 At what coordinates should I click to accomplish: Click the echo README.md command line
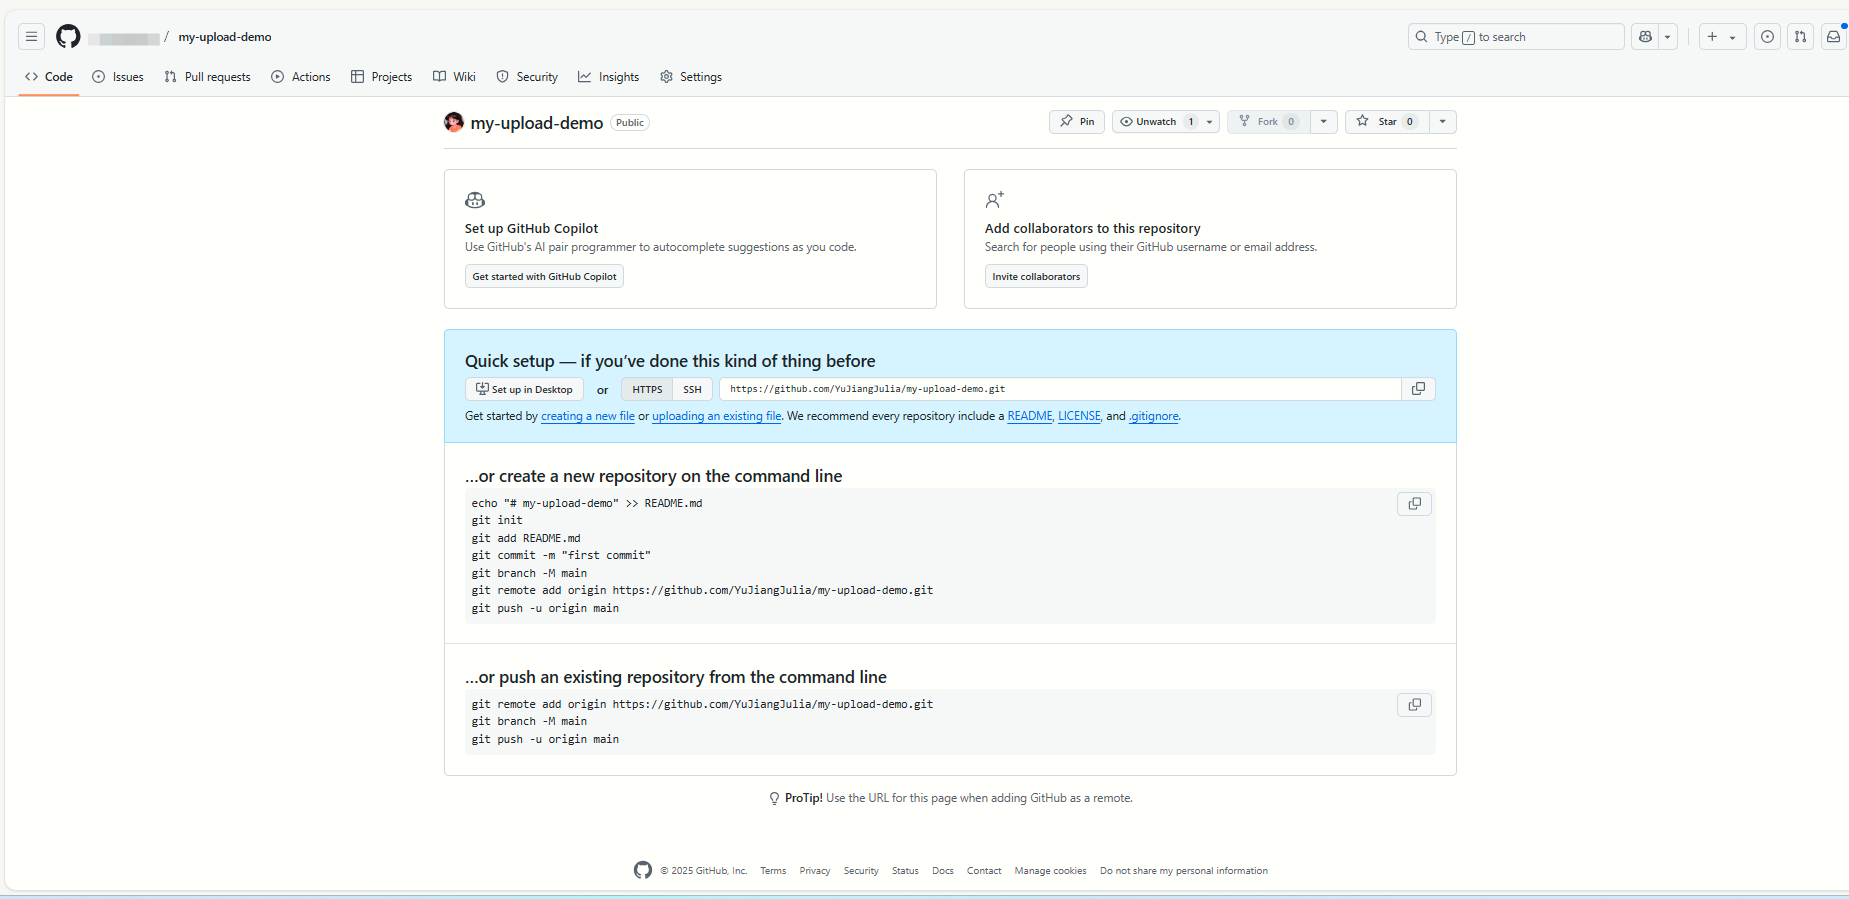(587, 504)
